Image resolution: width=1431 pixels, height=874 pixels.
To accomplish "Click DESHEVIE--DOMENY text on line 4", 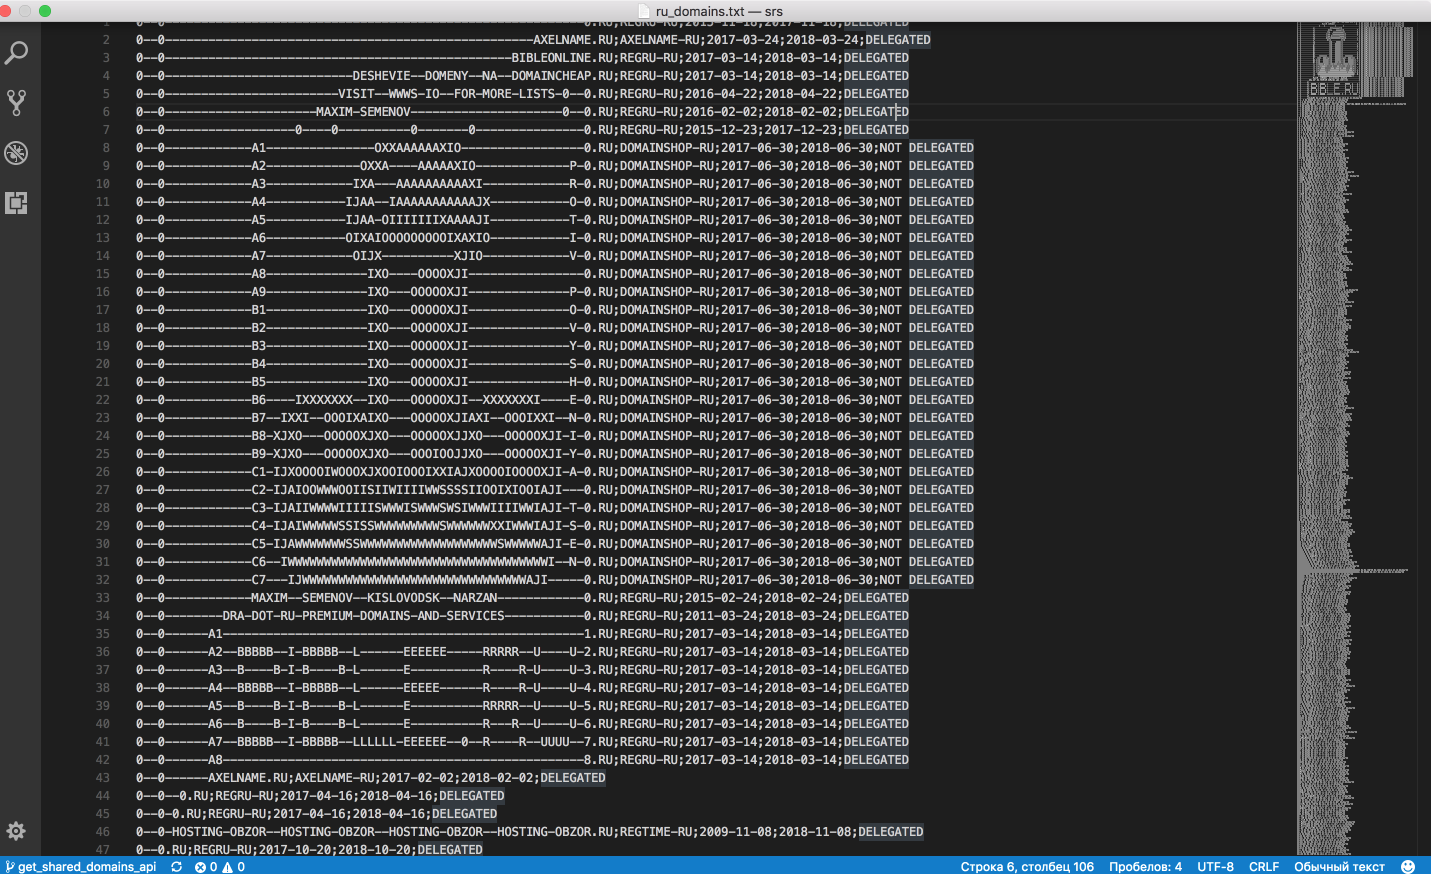I will (410, 76).
